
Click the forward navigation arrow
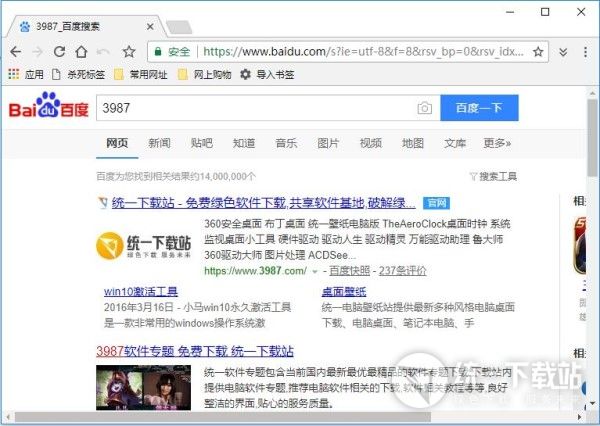point(38,52)
